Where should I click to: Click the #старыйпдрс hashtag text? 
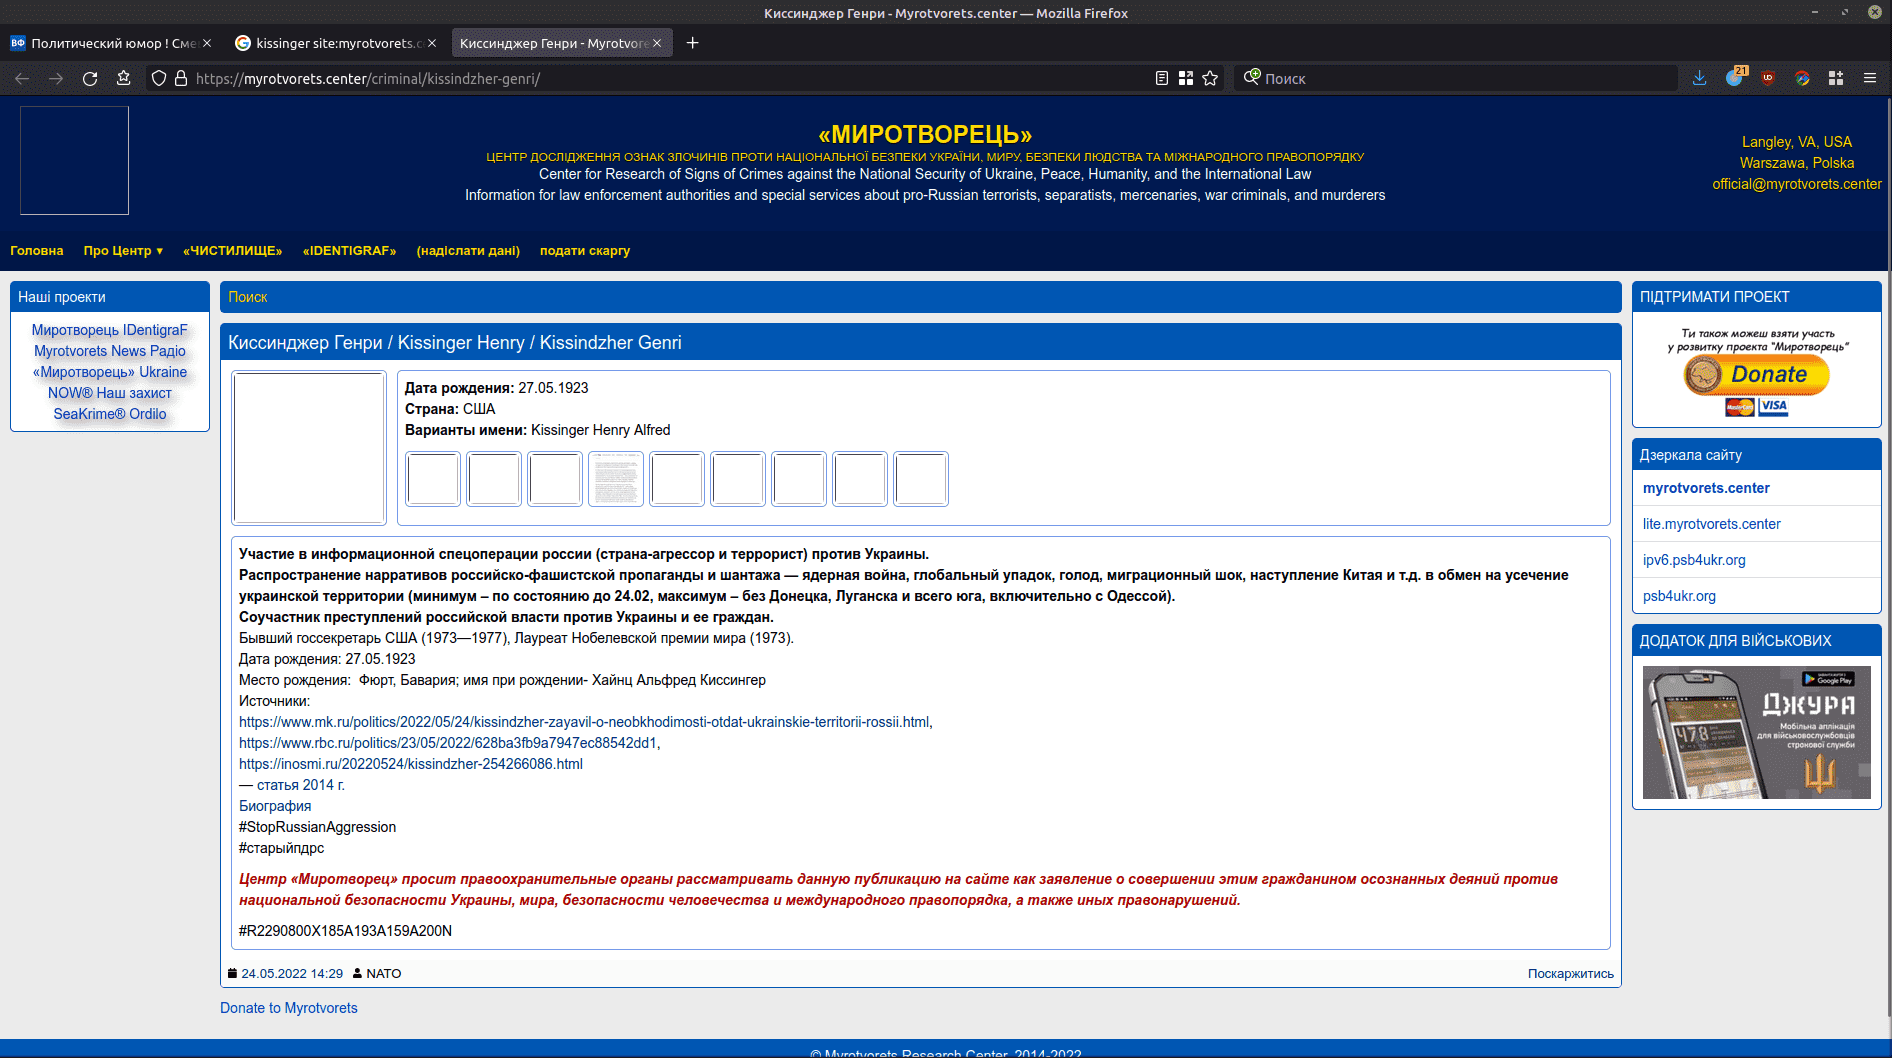282,848
